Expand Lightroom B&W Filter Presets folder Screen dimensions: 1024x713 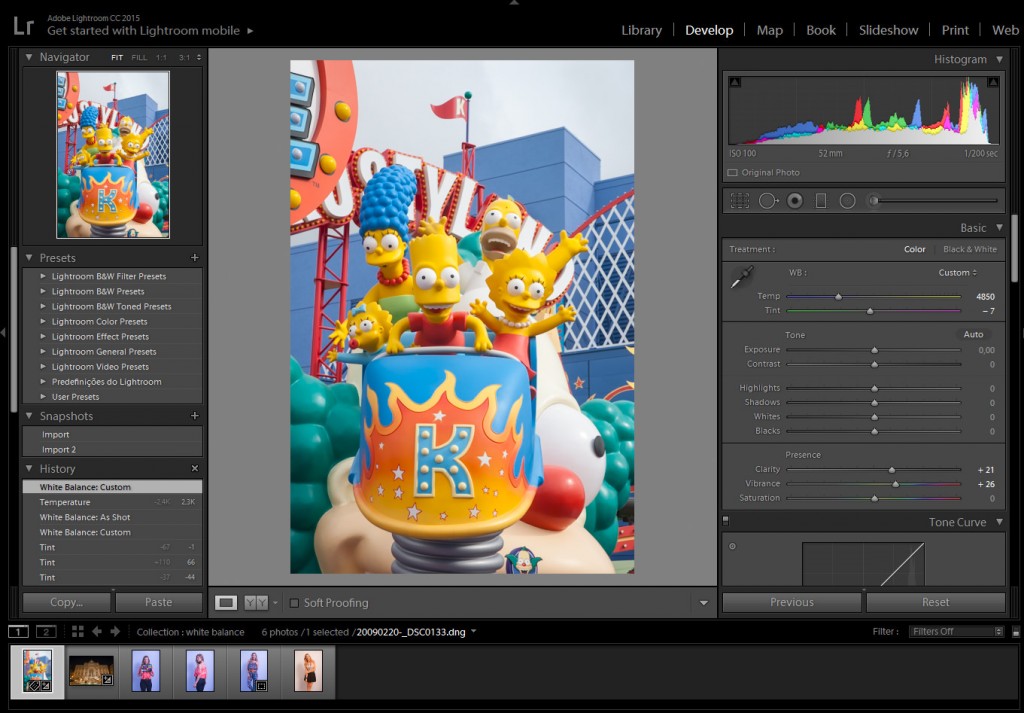[43, 276]
